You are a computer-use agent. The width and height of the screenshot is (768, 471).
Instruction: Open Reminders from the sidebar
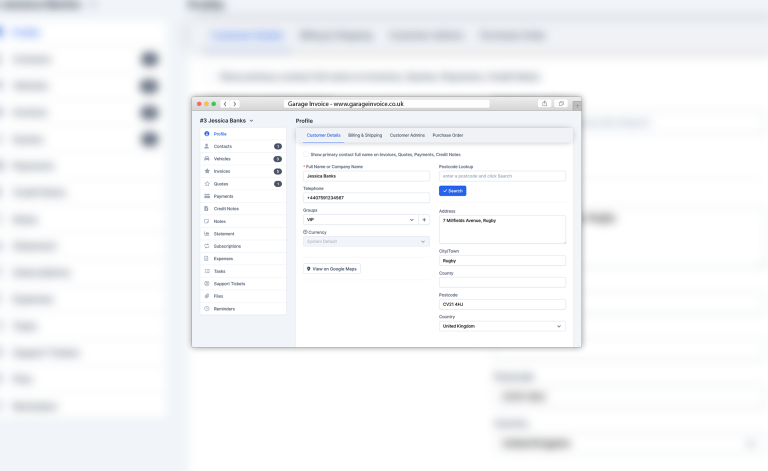coord(224,308)
